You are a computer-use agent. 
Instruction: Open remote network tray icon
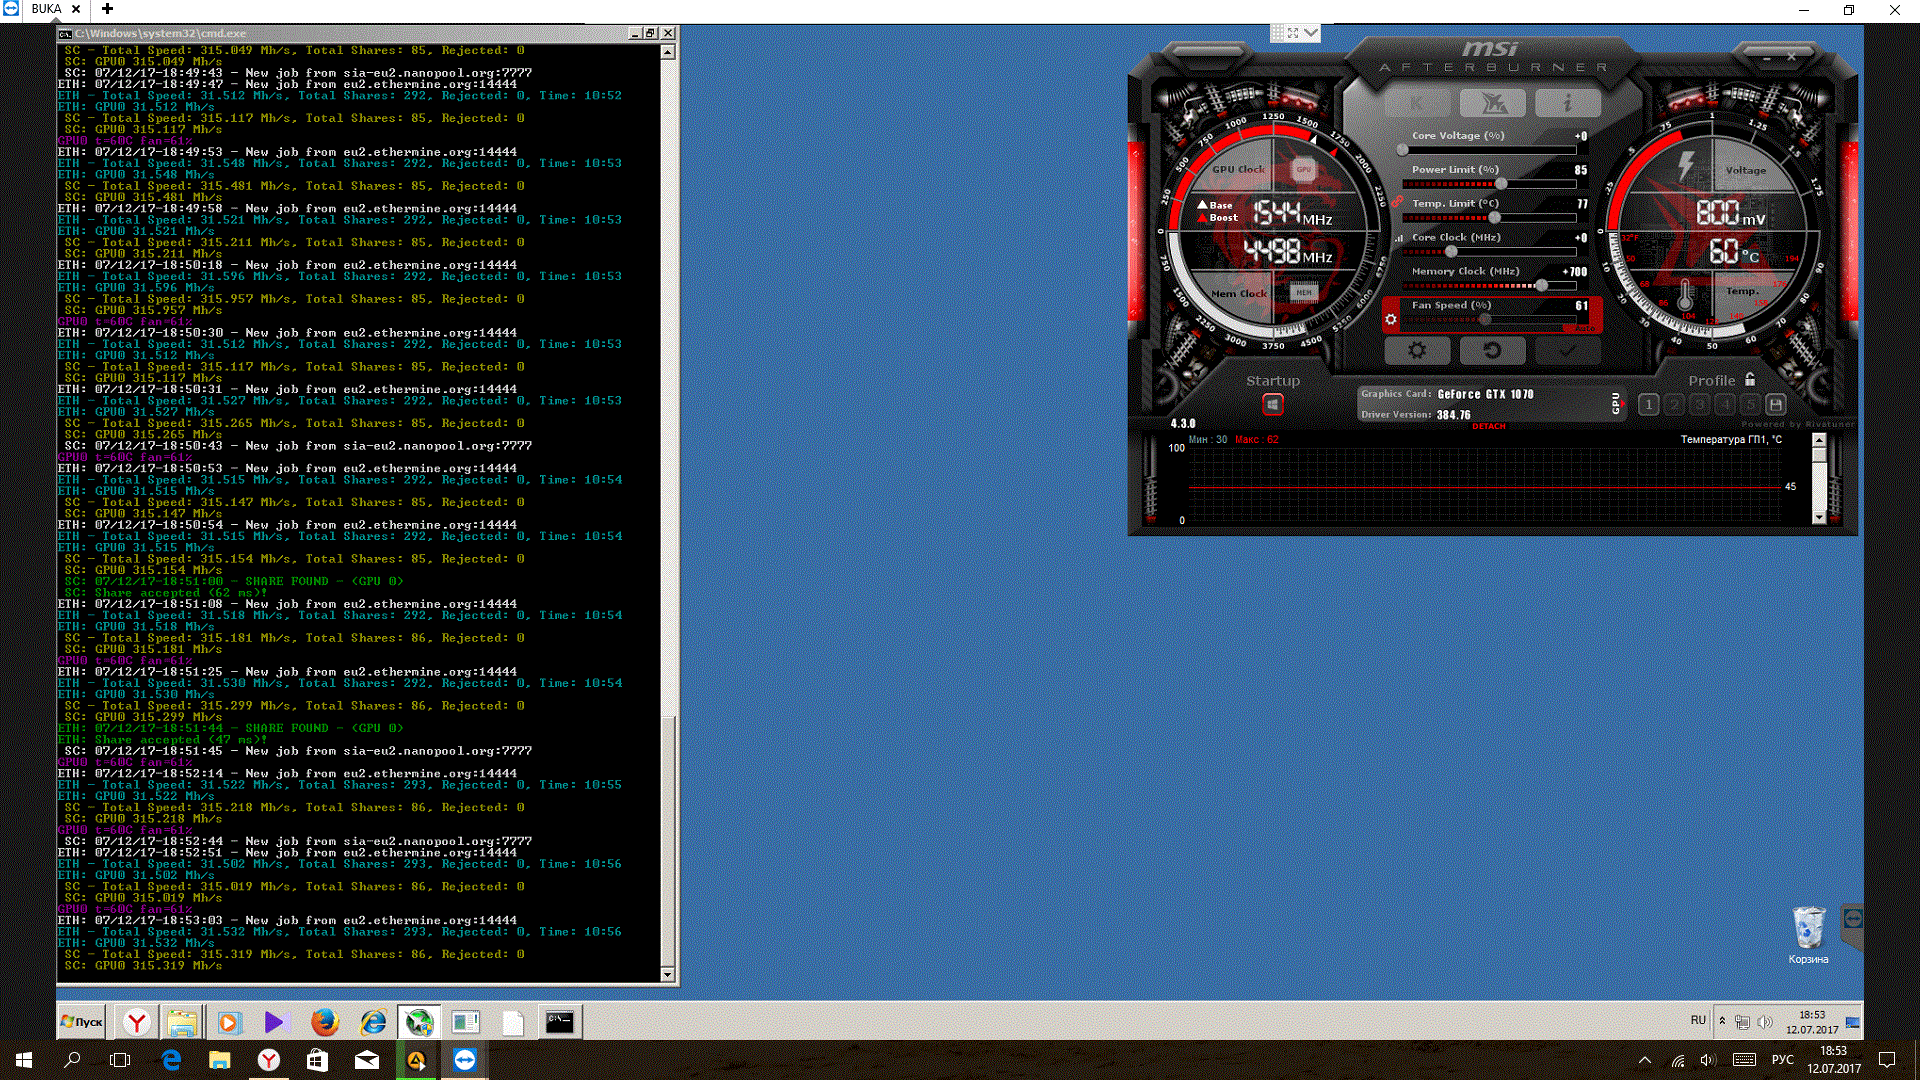[x=1743, y=1022]
